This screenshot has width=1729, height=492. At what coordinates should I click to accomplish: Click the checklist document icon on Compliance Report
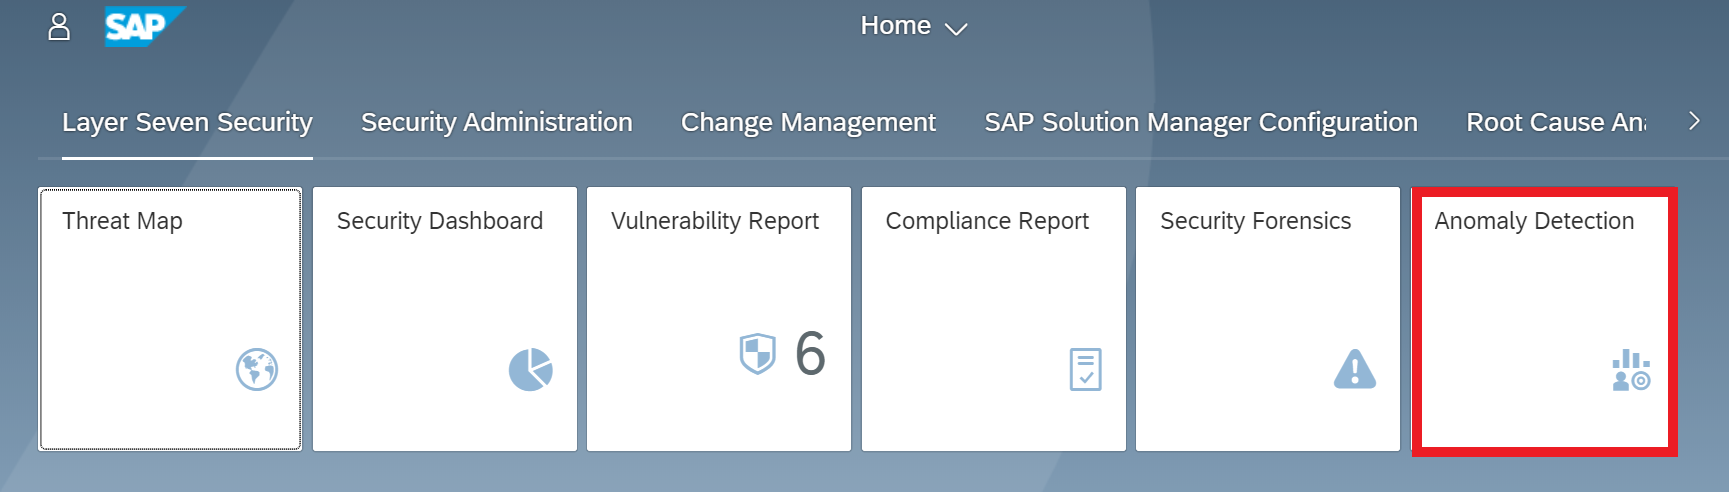click(1085, 370)
